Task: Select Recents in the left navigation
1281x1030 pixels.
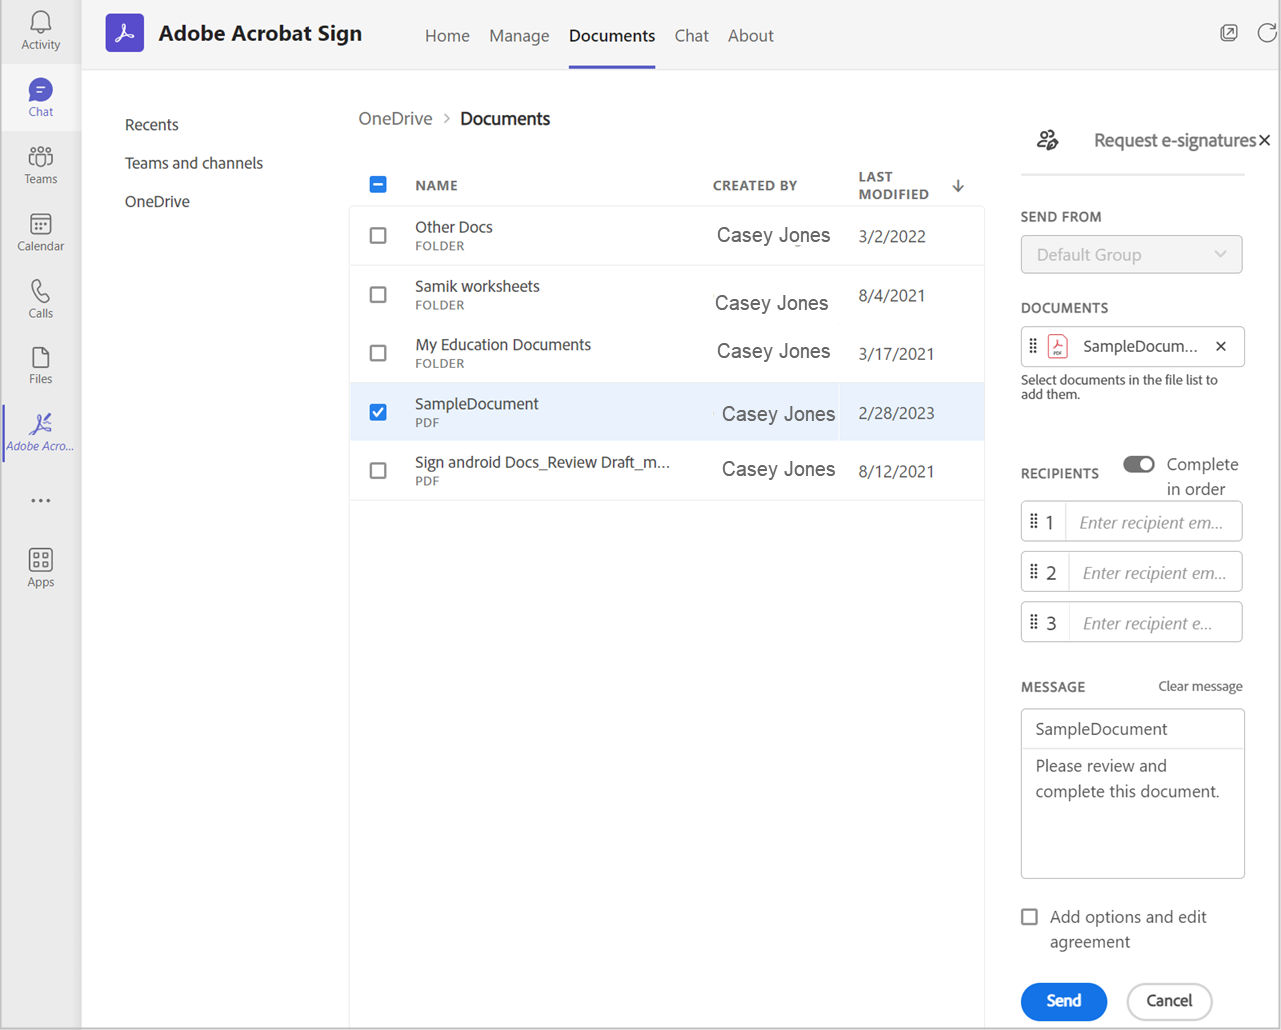Action: 152,125
